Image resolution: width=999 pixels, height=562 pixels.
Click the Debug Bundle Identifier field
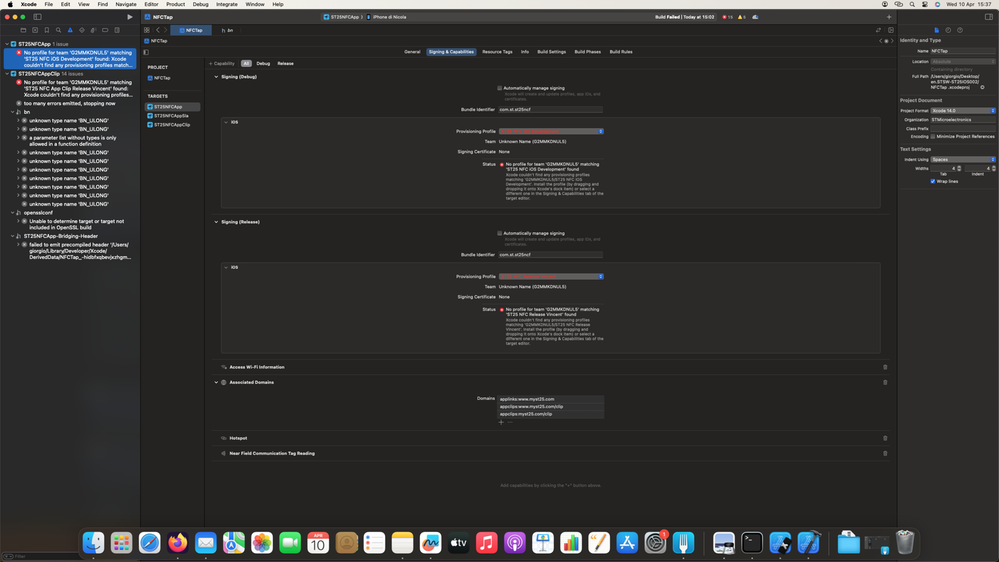pos(550,110)
